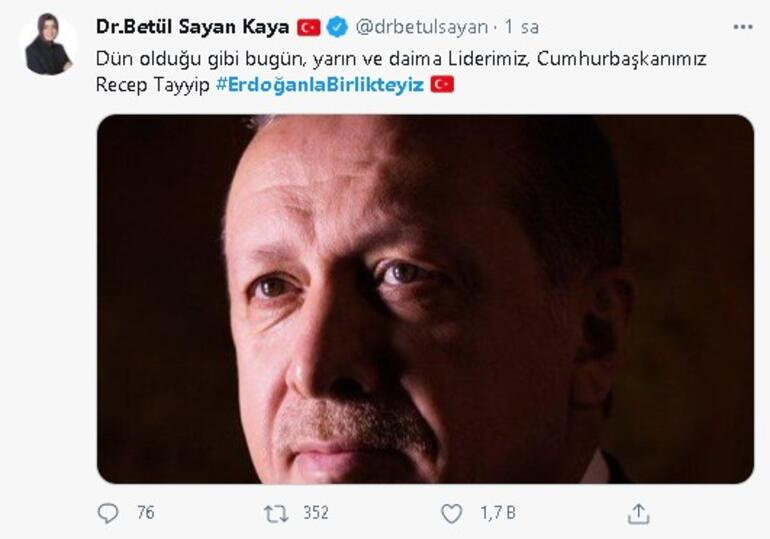This screenshot has width=770, height=539.
Task: Open Dr.Betül Sayan Kaya's profile avatar
Action: (x=48, y=44)
